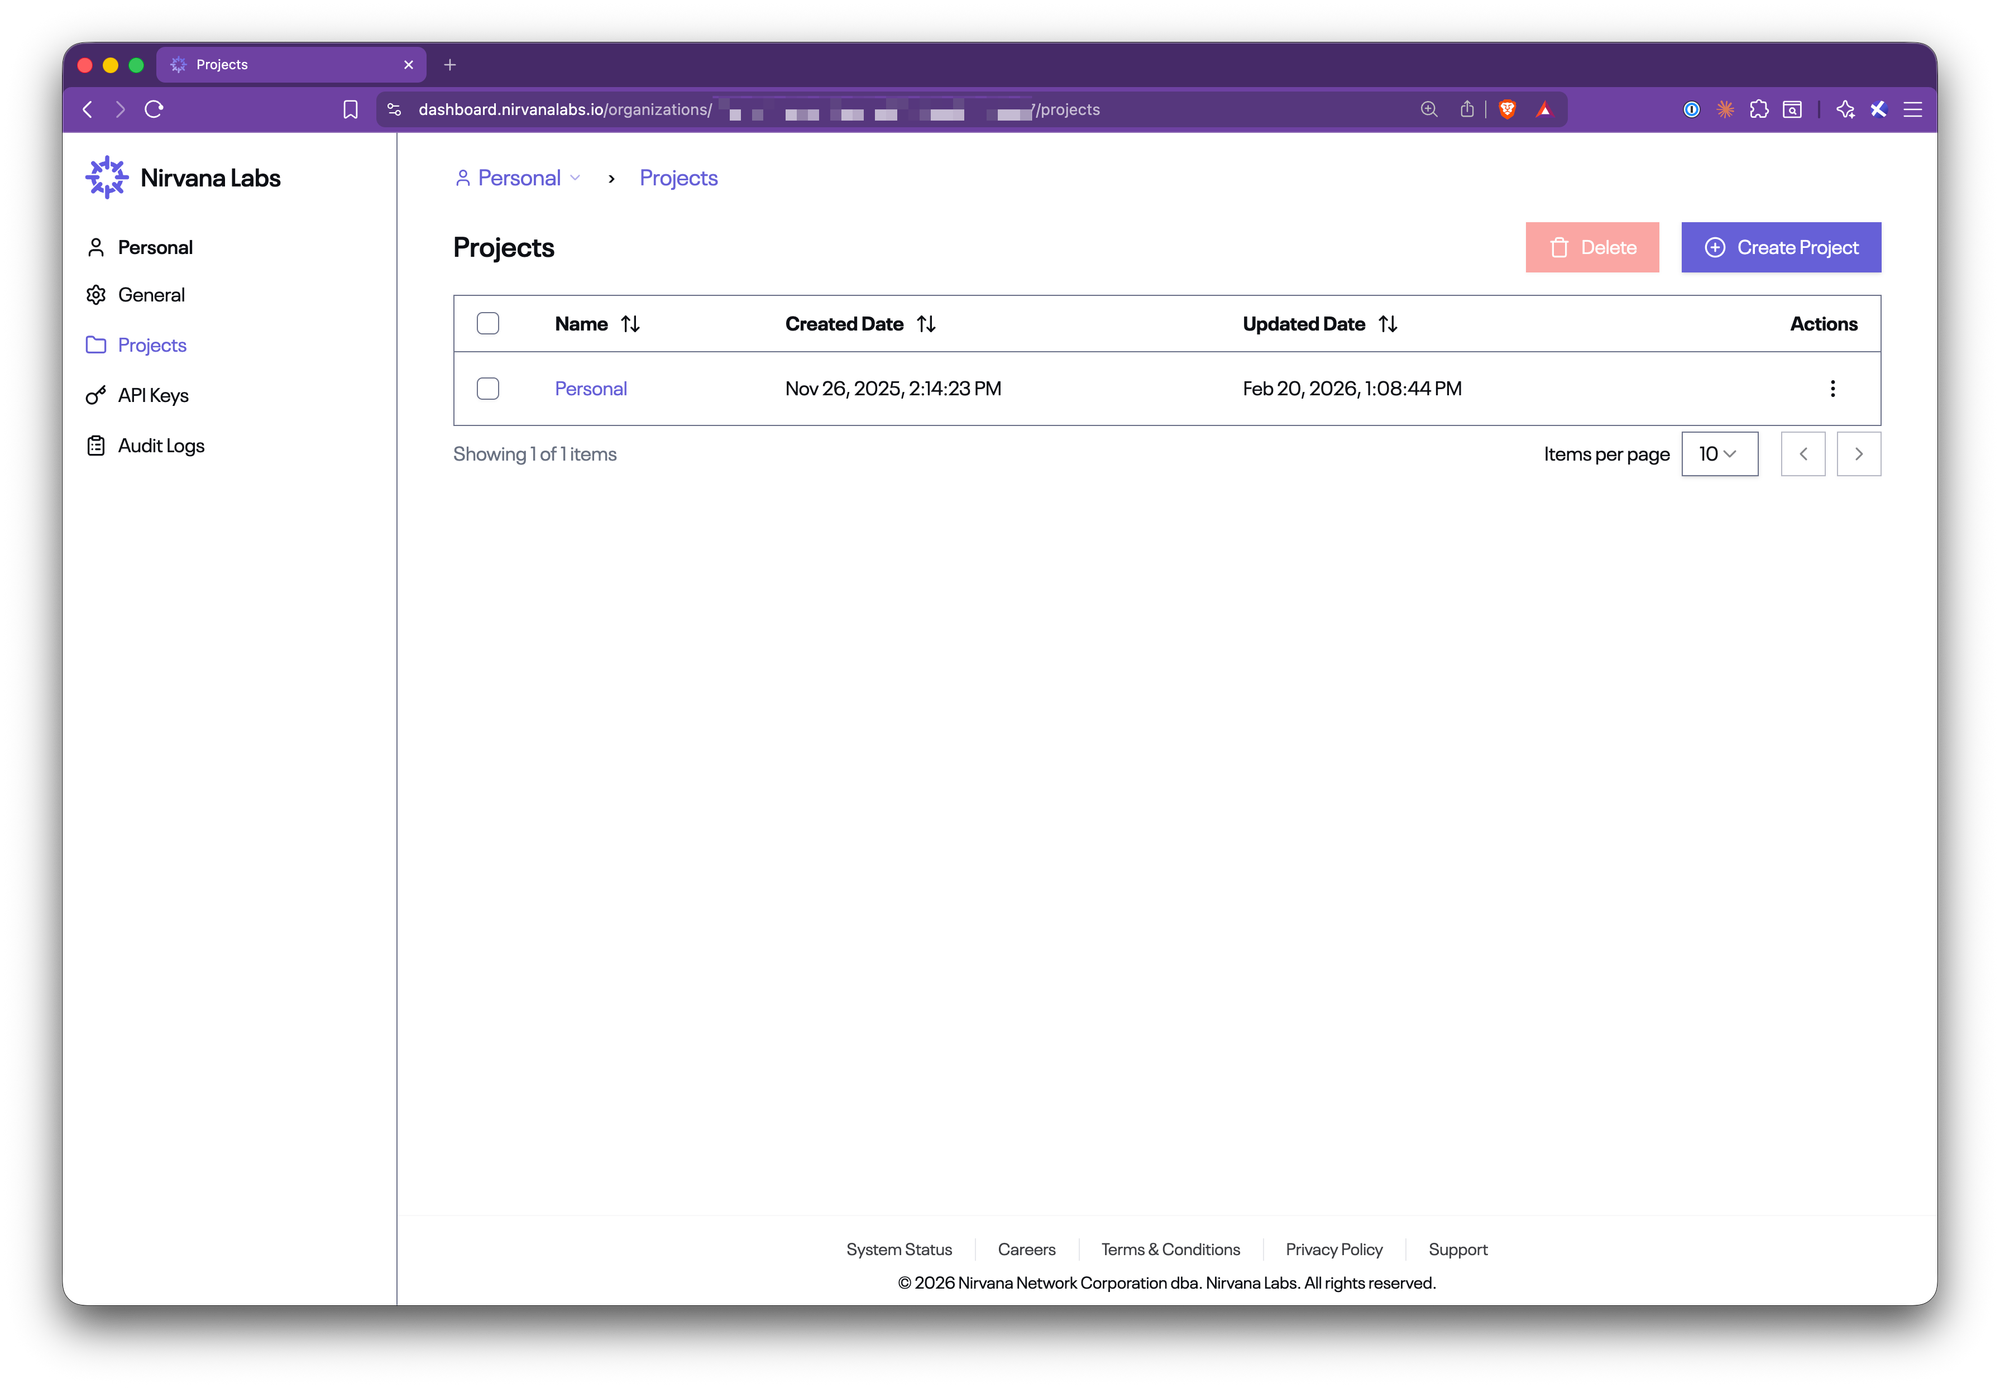Go to next page of results
Image resolution: width=2000 pixels, height=1388 pixels.
pyautogui.click(x=1858, y=454)
